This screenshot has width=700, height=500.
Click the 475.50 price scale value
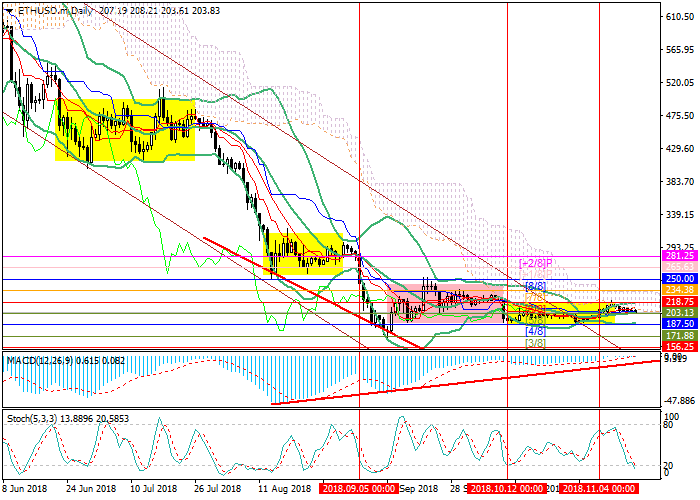(x=679, y=116)
